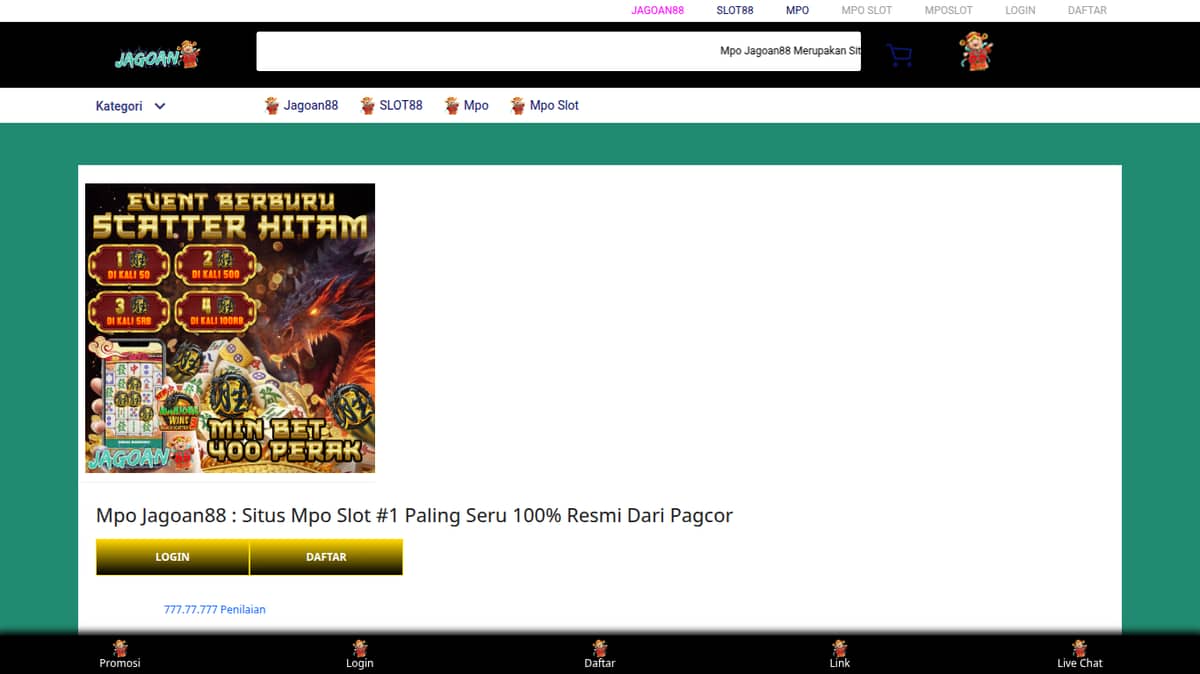This screenshot has width=1200, height=674.
Task: Open the Kategori menu label
Action: pos(119,106)
